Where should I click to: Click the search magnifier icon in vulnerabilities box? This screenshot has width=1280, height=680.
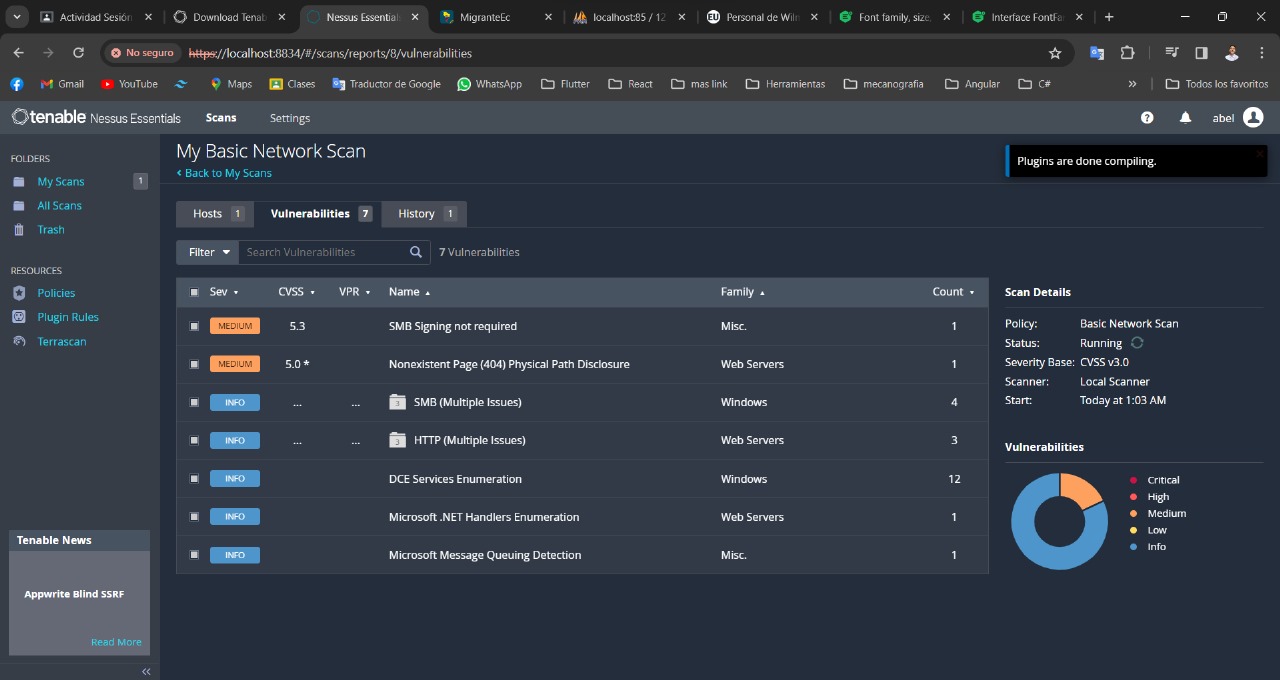pos(416,252)
